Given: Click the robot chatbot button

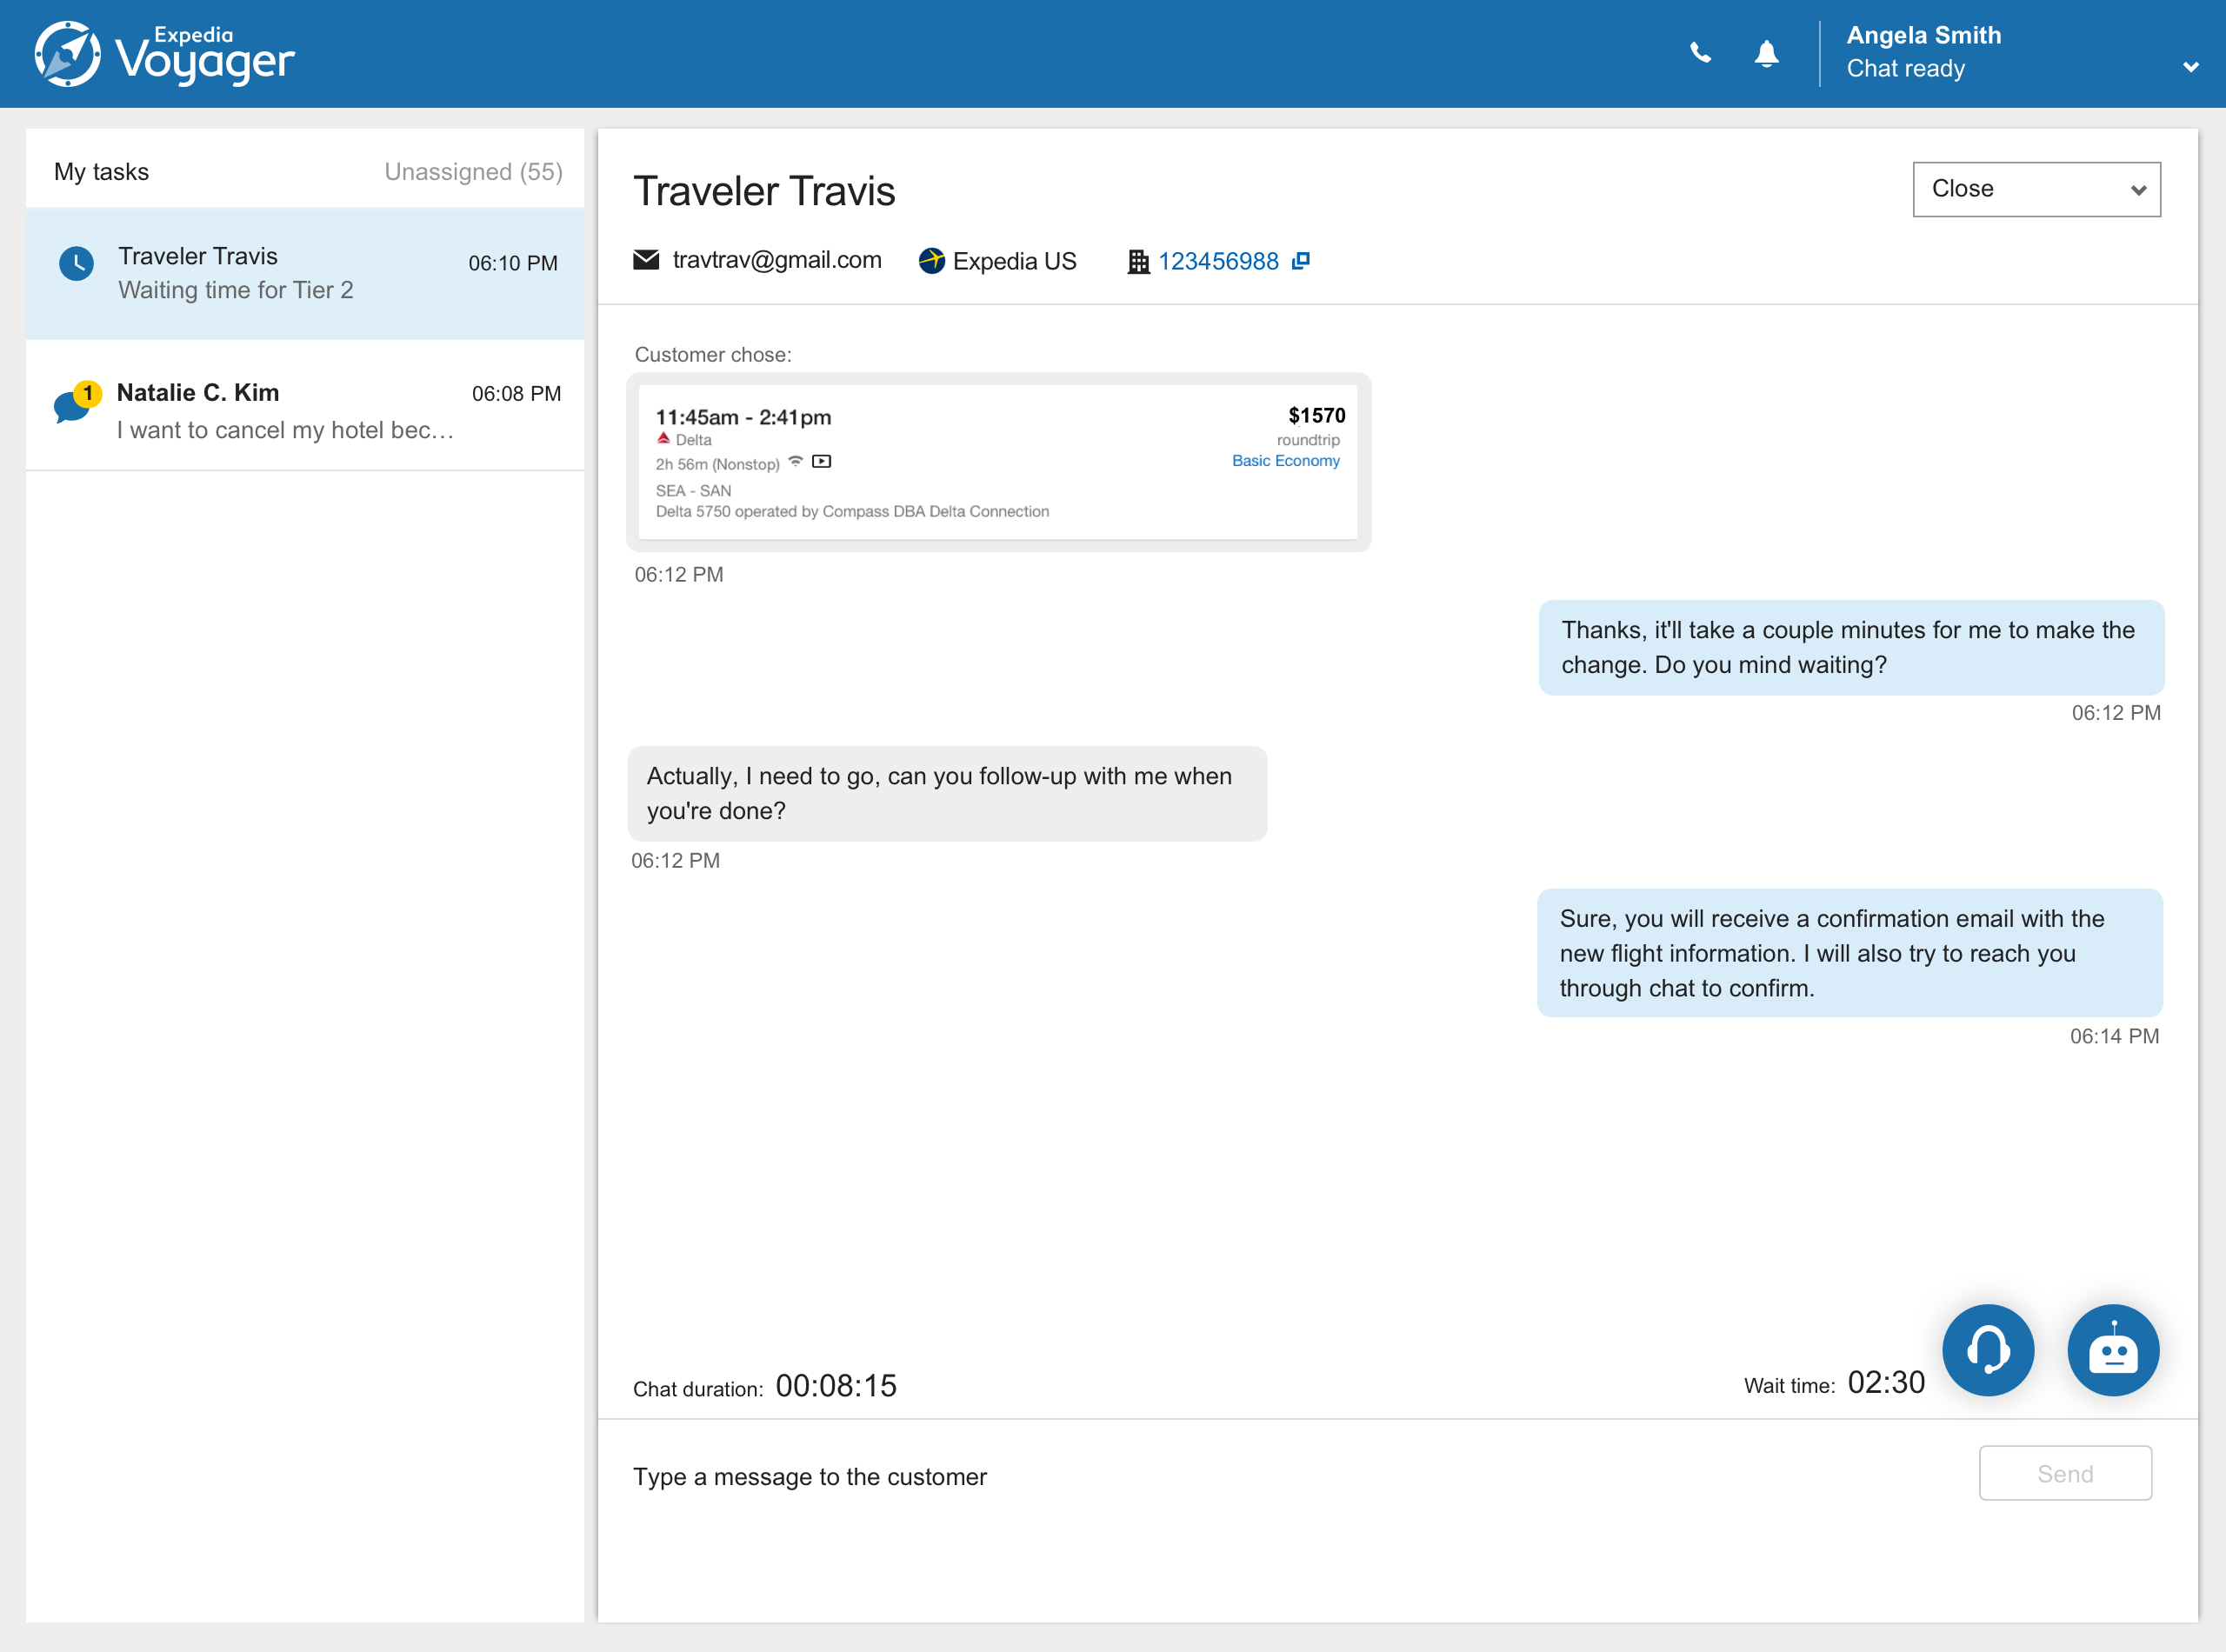Looking at the screenshot, I should 2112,1350.
